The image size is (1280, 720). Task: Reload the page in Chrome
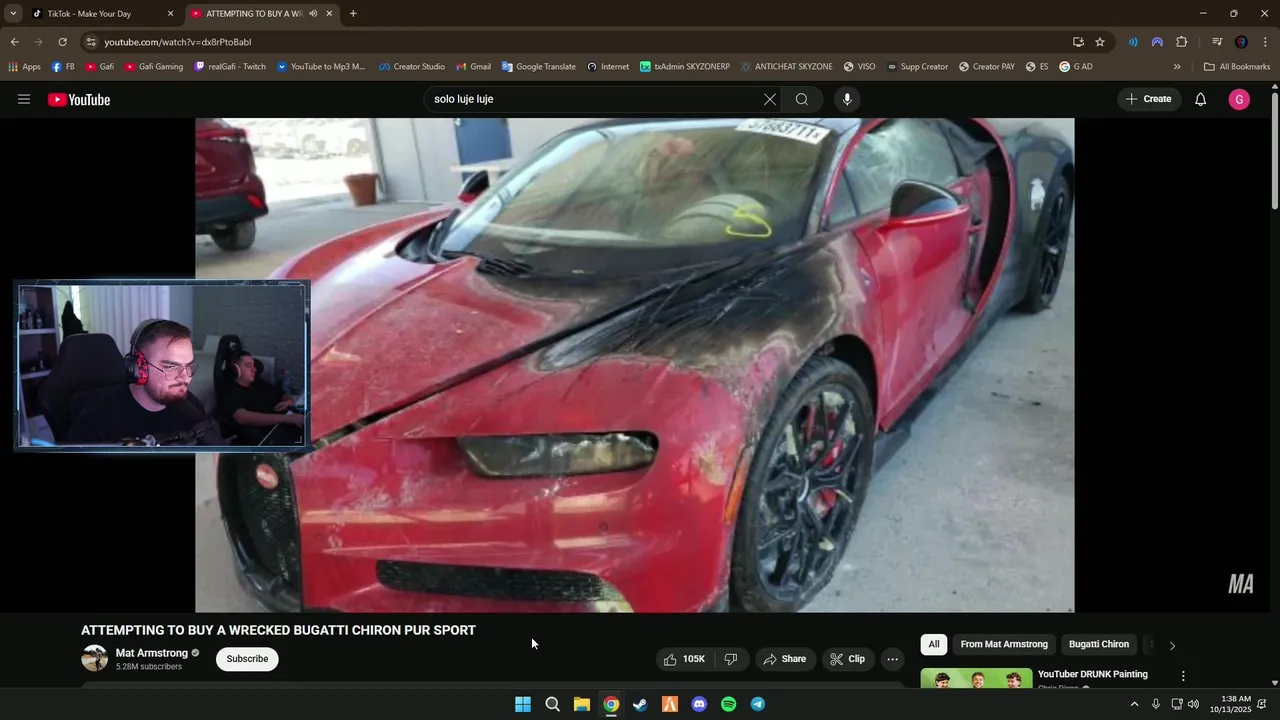[62, 42]
